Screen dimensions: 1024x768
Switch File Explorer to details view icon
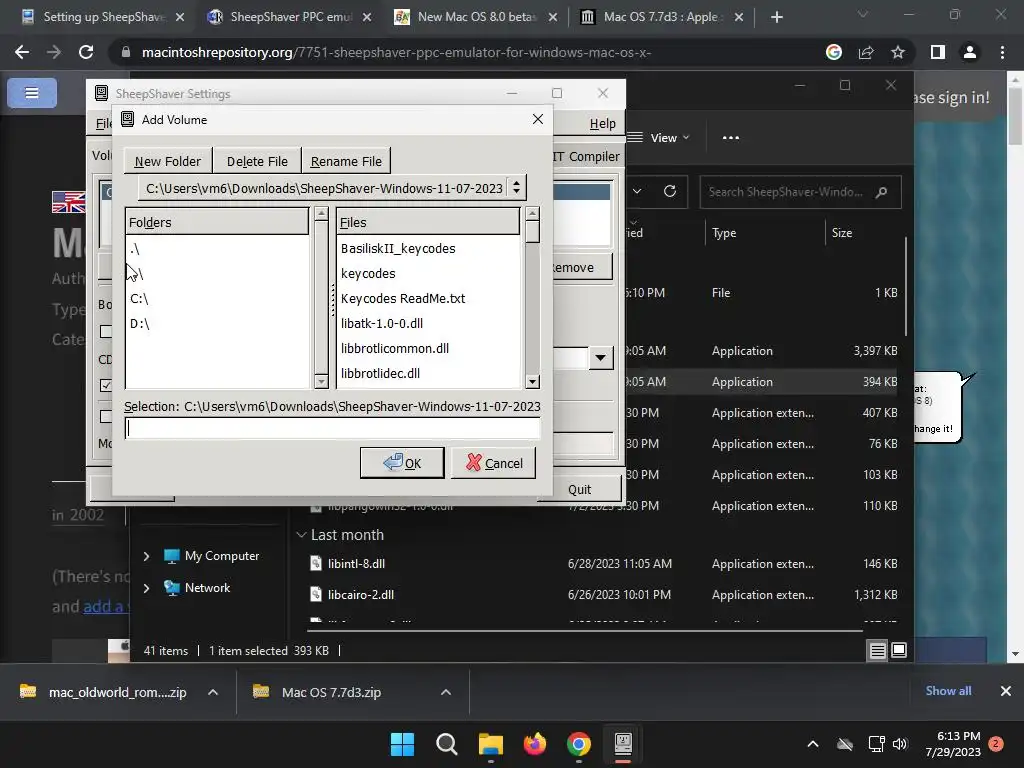tap(877, 650)
